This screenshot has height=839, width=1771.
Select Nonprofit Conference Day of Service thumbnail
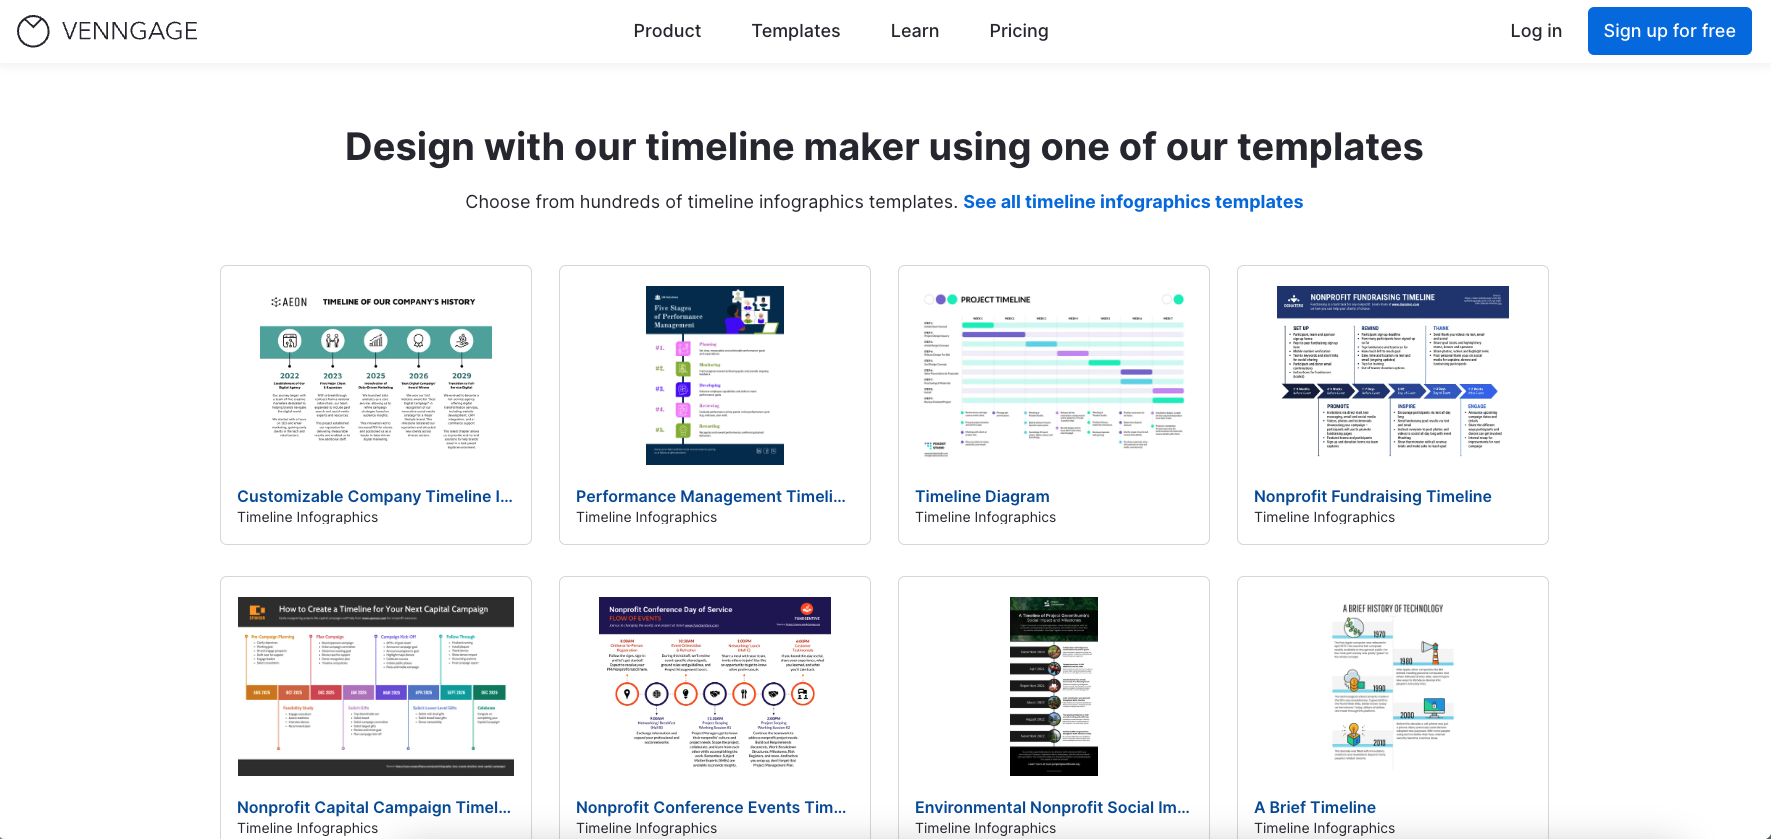[x=714, y=686]
